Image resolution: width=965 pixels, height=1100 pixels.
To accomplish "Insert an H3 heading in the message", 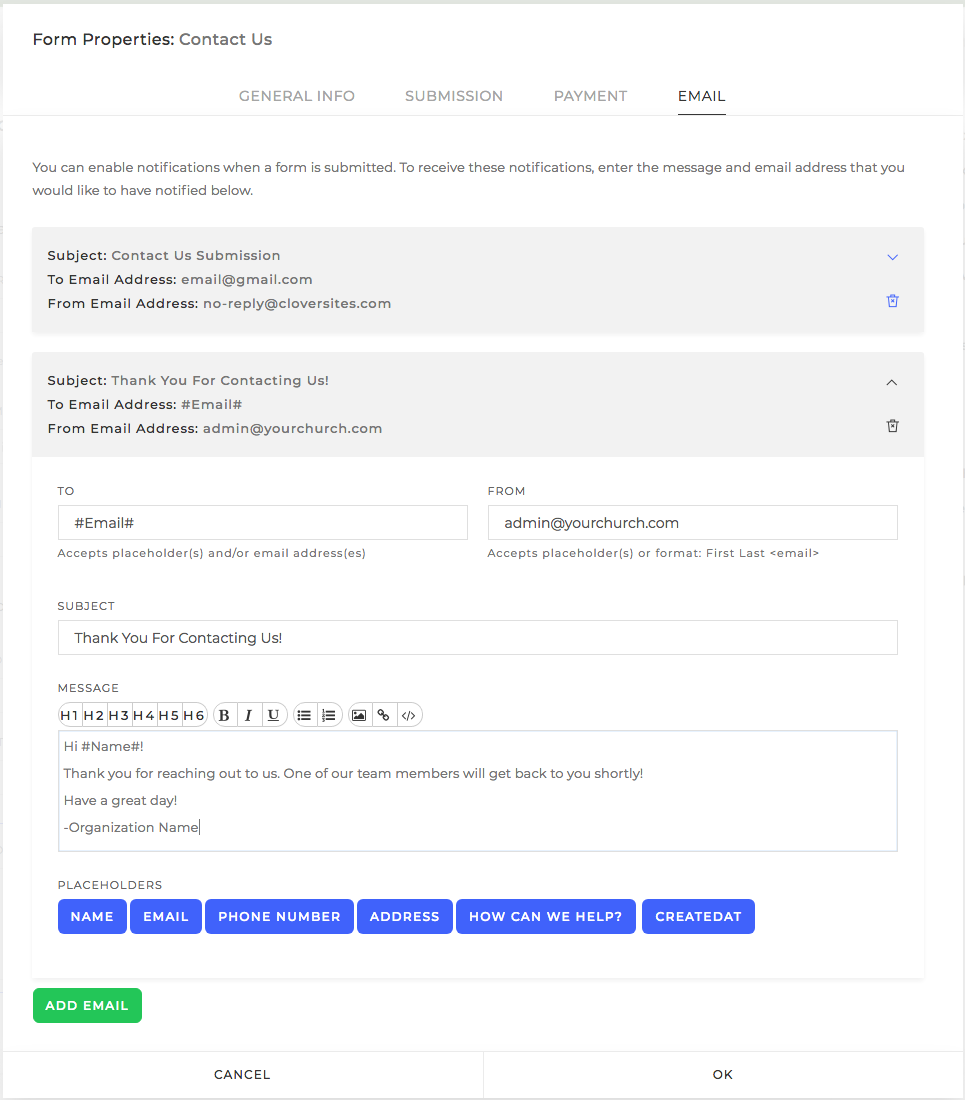I will (x=119, y=714).
